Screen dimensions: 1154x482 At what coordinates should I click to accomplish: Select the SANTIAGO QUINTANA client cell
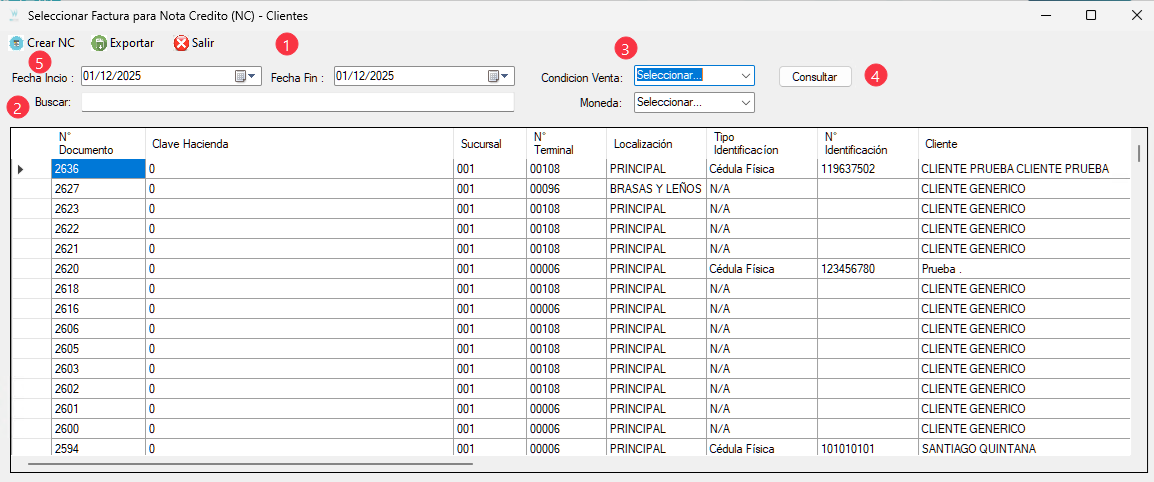point(1024,449)
